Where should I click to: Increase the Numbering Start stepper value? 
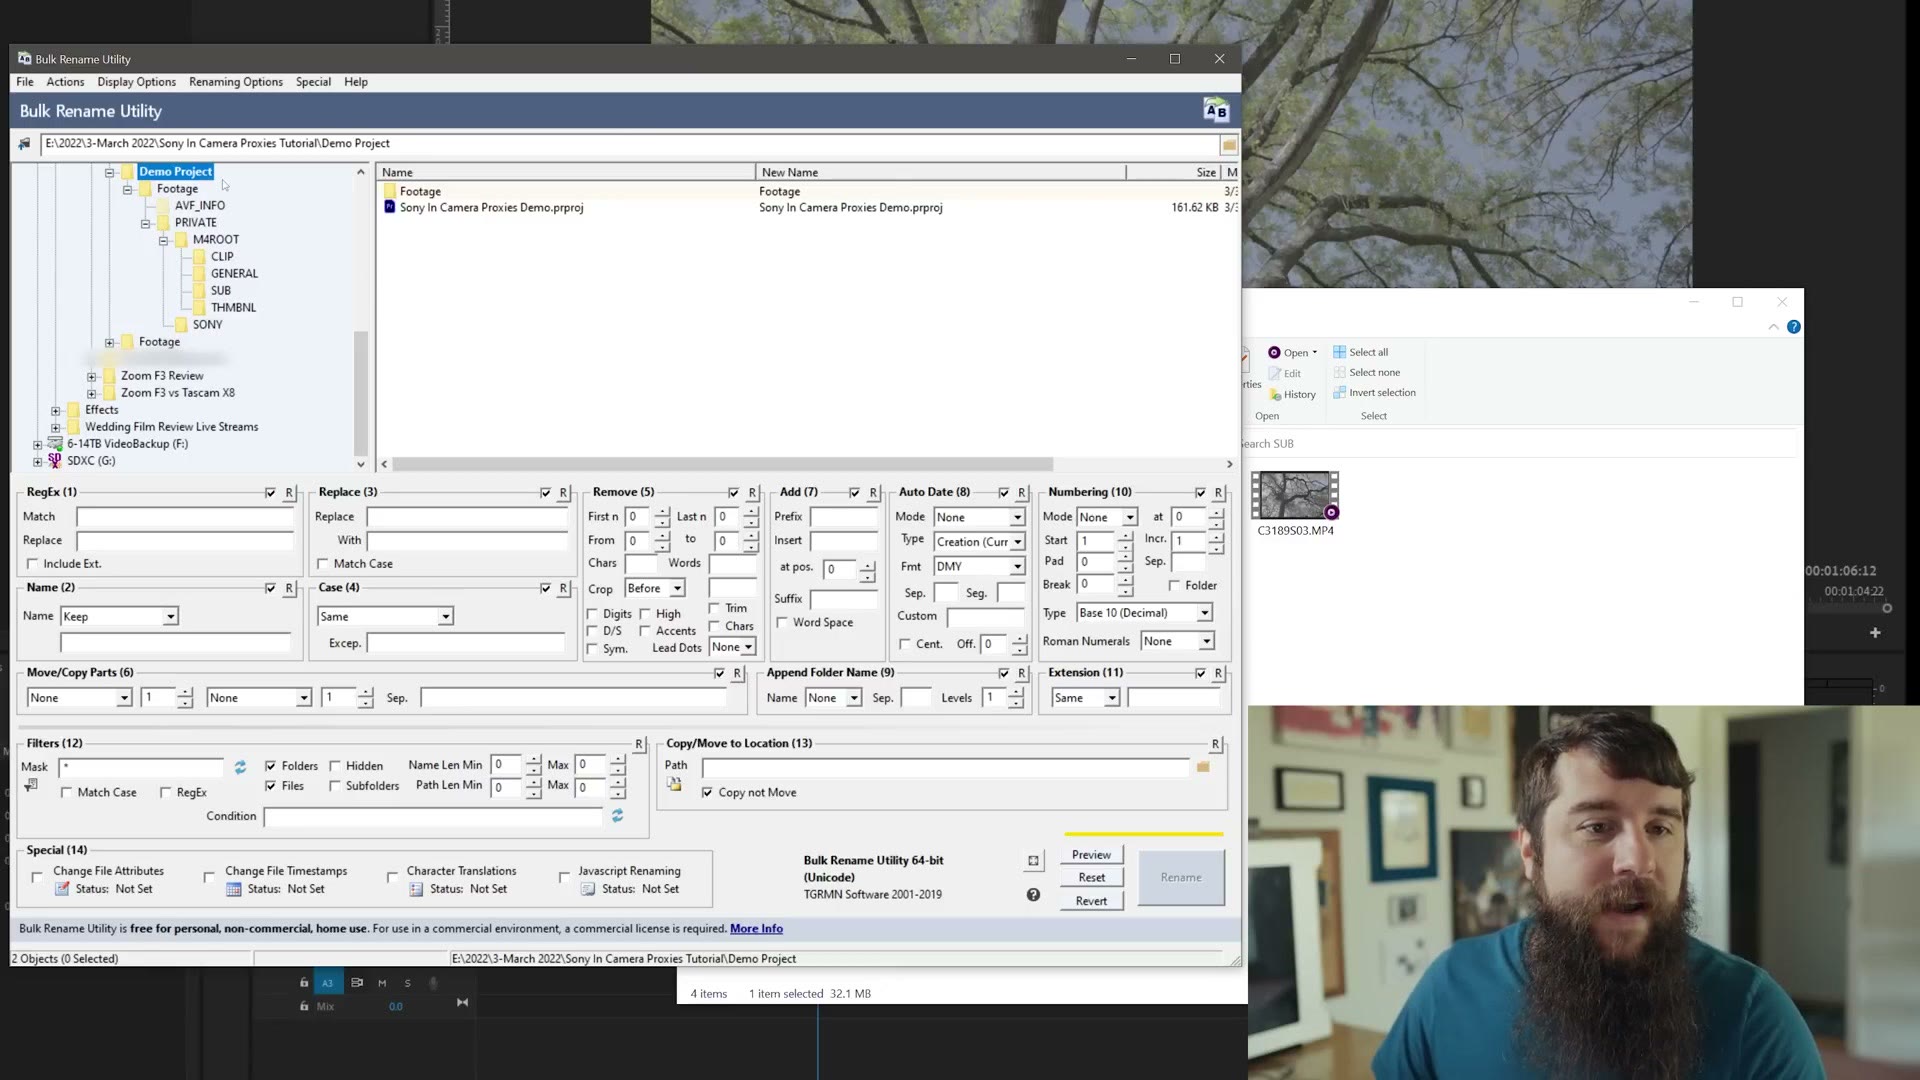[x=1125, y=536]
